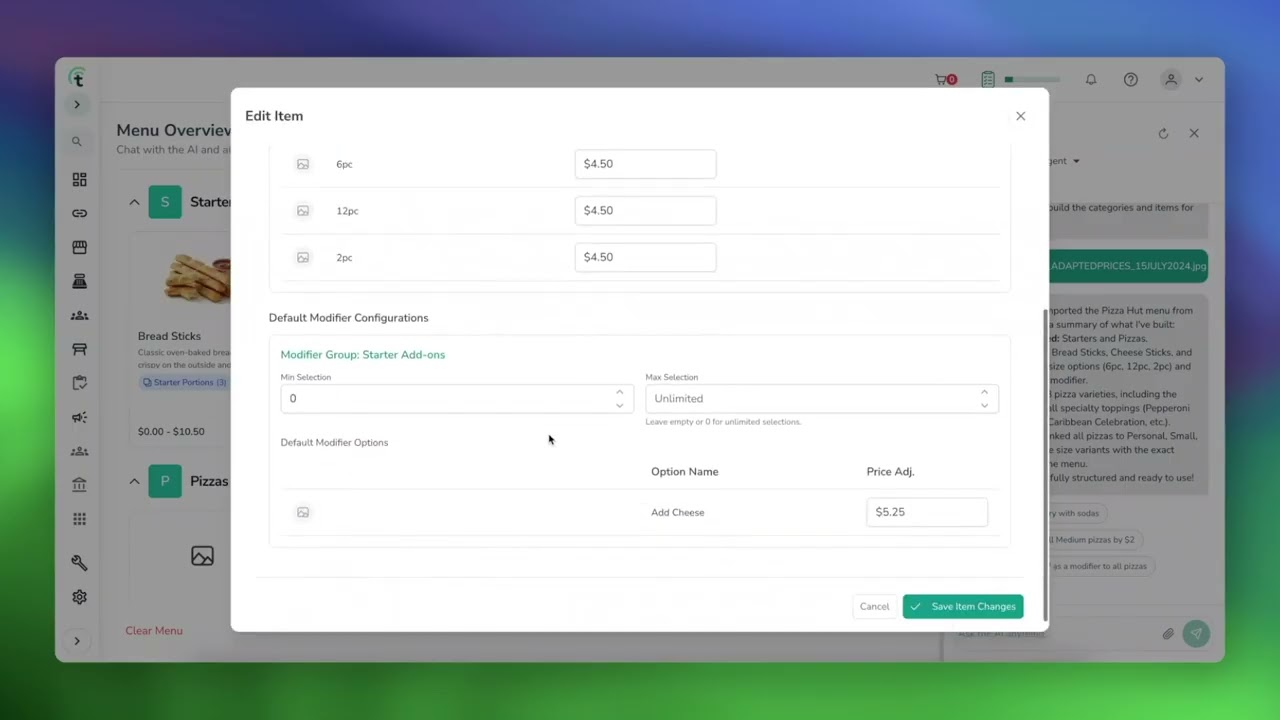Click the Medium pizzas by $2 suggestion
The image size is (1280, 720).
click(1094, 540)
